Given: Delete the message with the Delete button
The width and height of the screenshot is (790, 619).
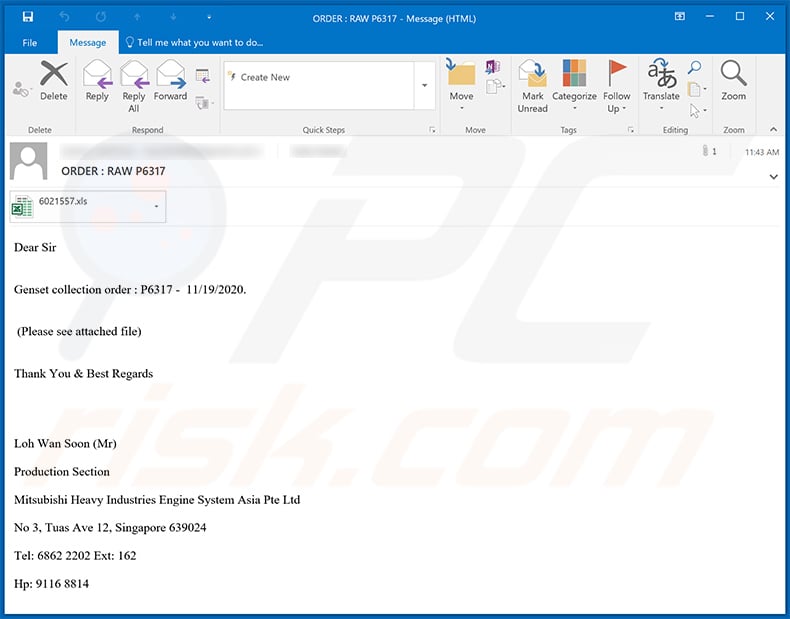Looking at the screenshot, I should [x=54, y=81].
